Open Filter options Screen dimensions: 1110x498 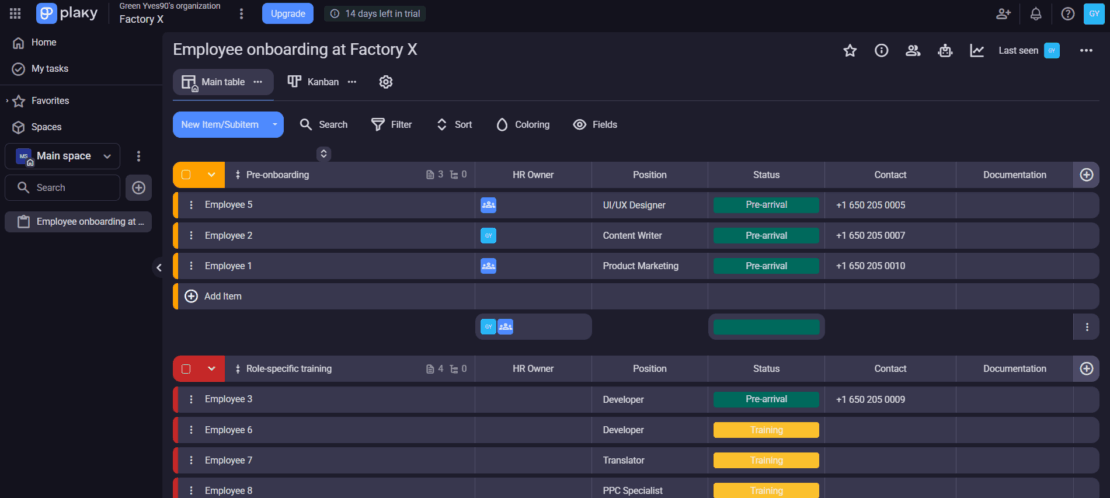pyautogui.click(x=391, y=125)
